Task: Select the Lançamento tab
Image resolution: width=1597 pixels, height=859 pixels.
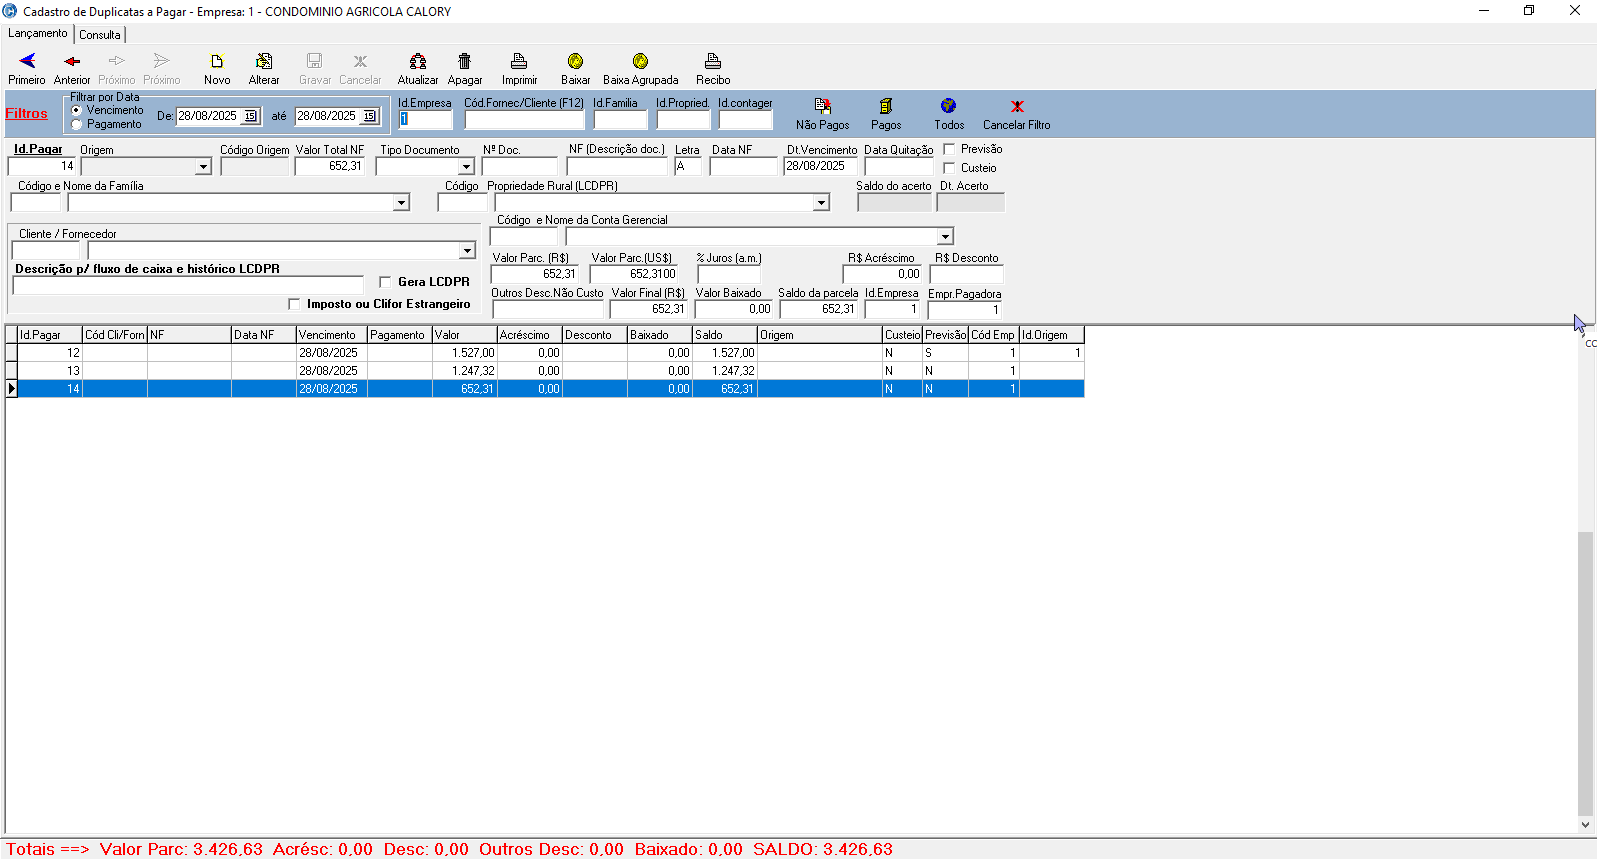Action: (x=38, y=34)
